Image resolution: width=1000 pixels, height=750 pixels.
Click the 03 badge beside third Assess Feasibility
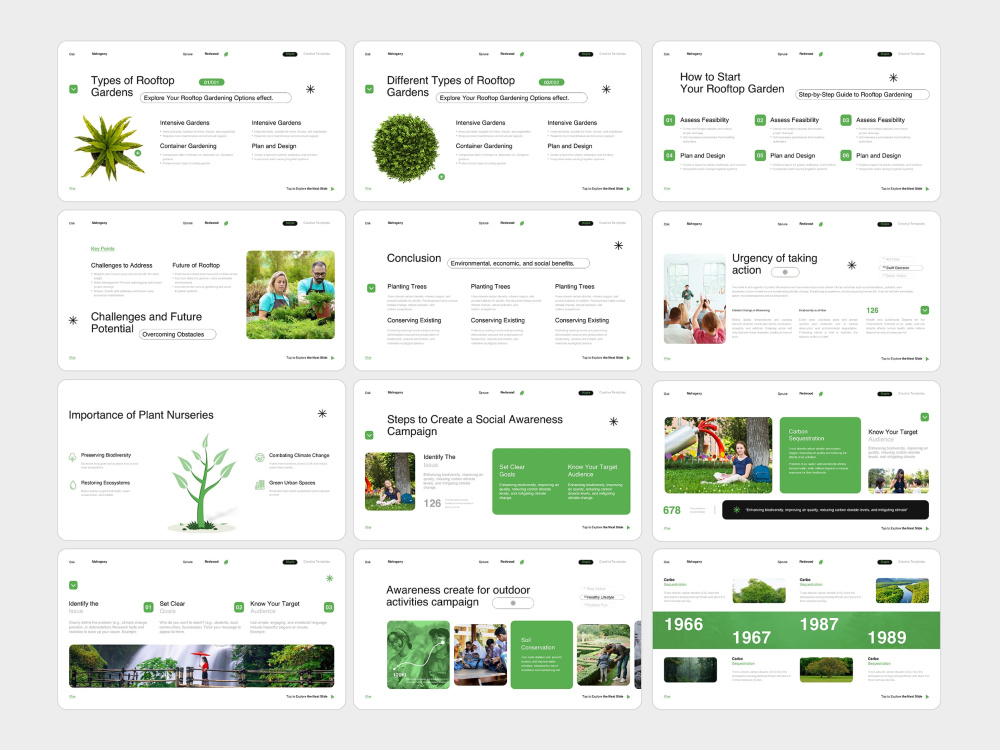click(x=846, y=120)
